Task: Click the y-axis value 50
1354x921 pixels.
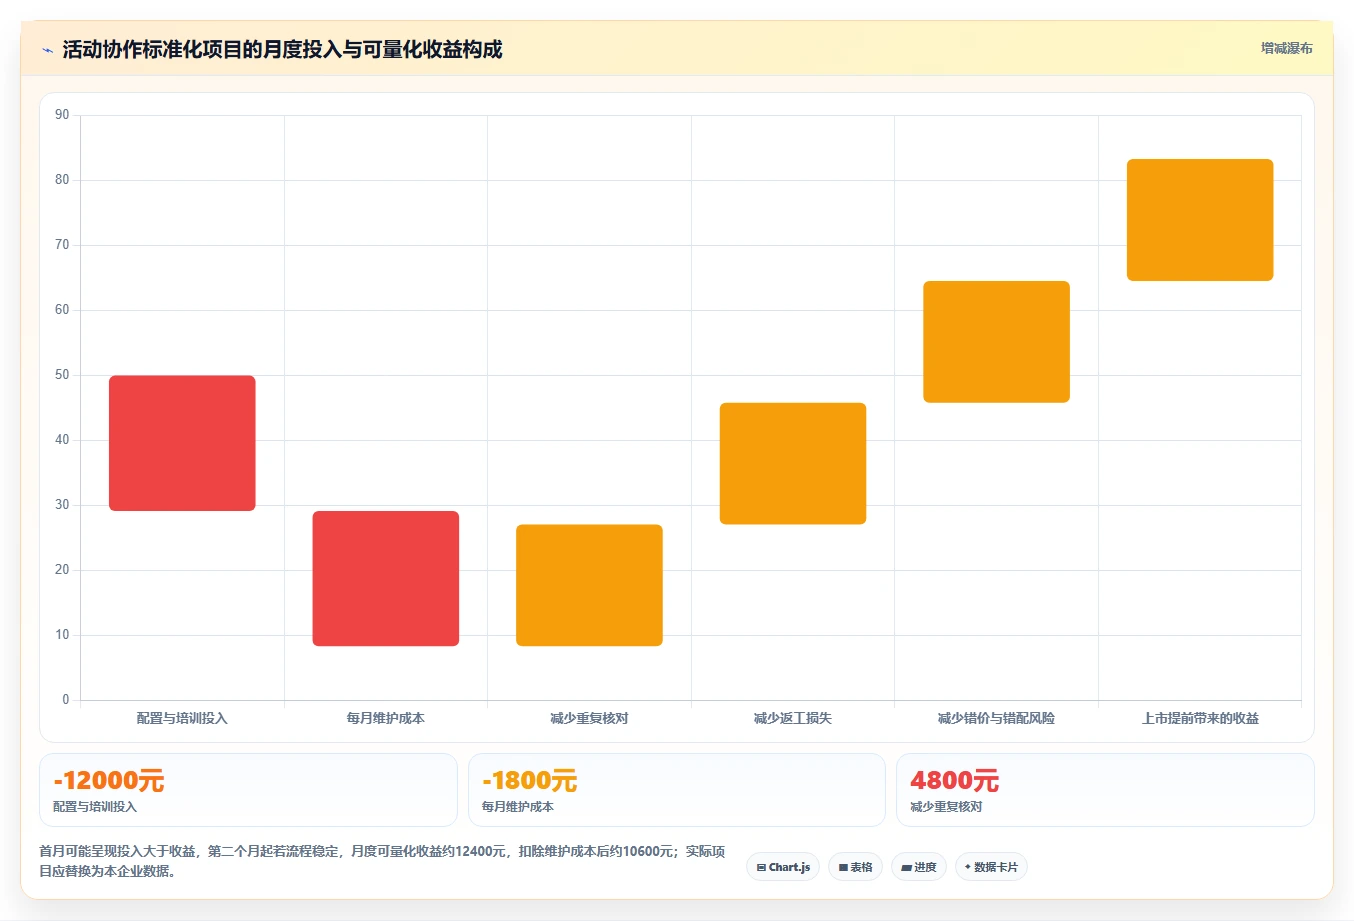Action: 62,375
